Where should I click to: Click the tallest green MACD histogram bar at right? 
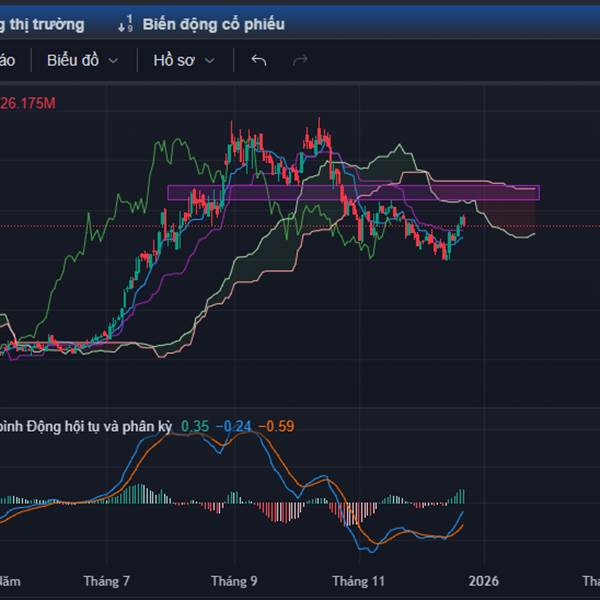[463, 496]
